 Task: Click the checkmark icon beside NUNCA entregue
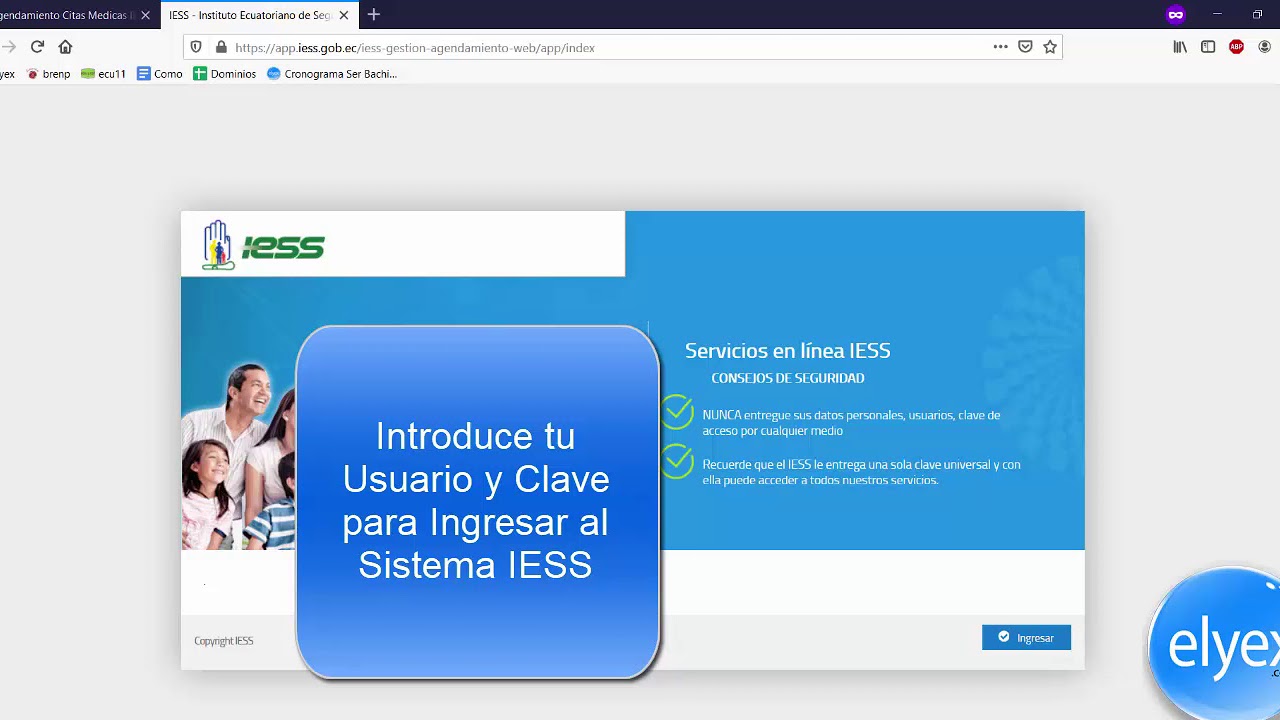(x=677, y=412)
